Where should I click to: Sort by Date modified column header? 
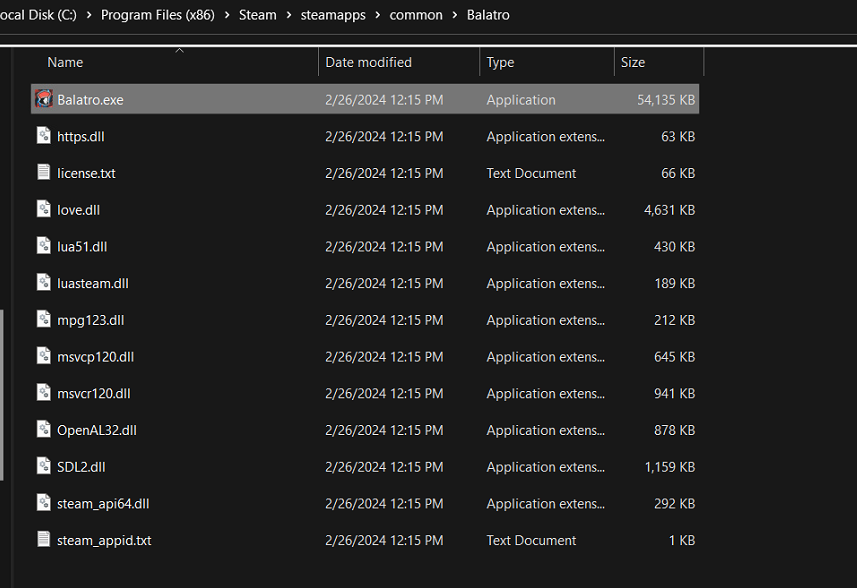coord(368,62)
